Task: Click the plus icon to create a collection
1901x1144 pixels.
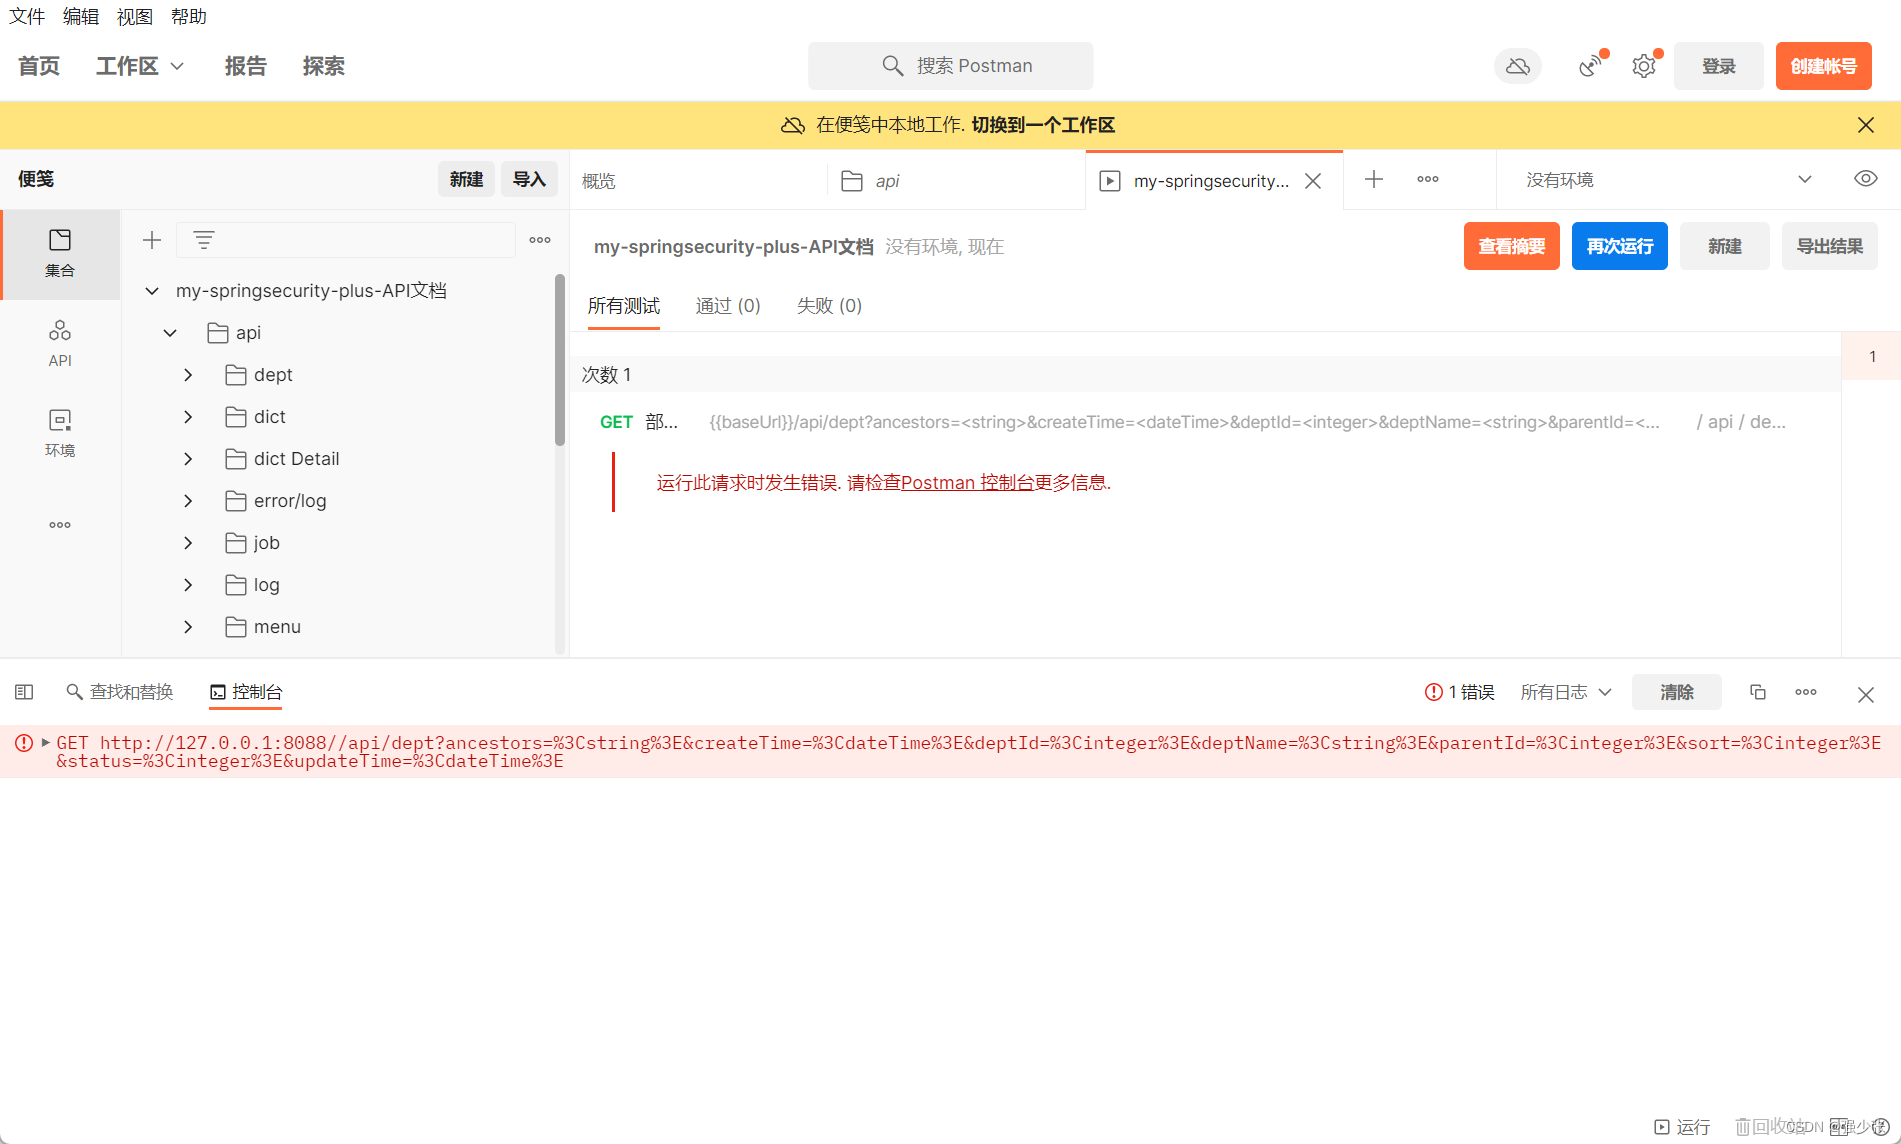Action: click(152, 240)
